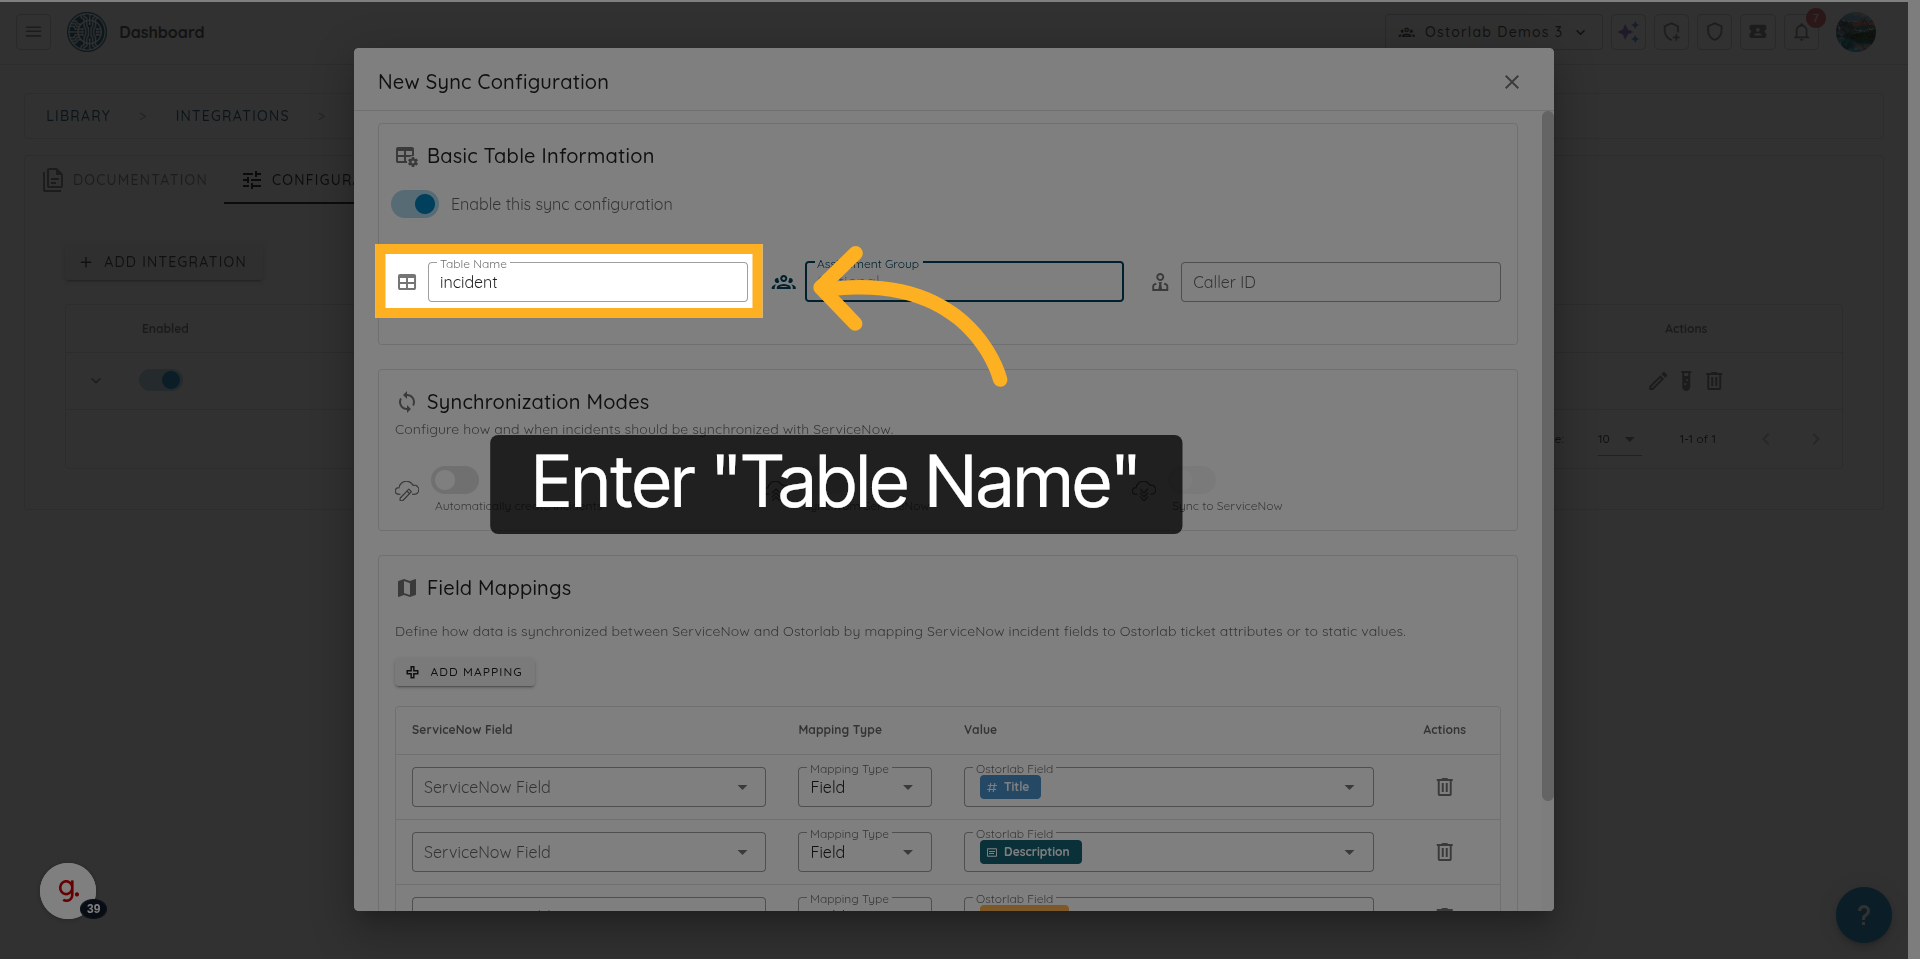The width and height of the screenshot is (1920, 959).
Task: Click the shield icon in top bar
Action: (1715, 32)
